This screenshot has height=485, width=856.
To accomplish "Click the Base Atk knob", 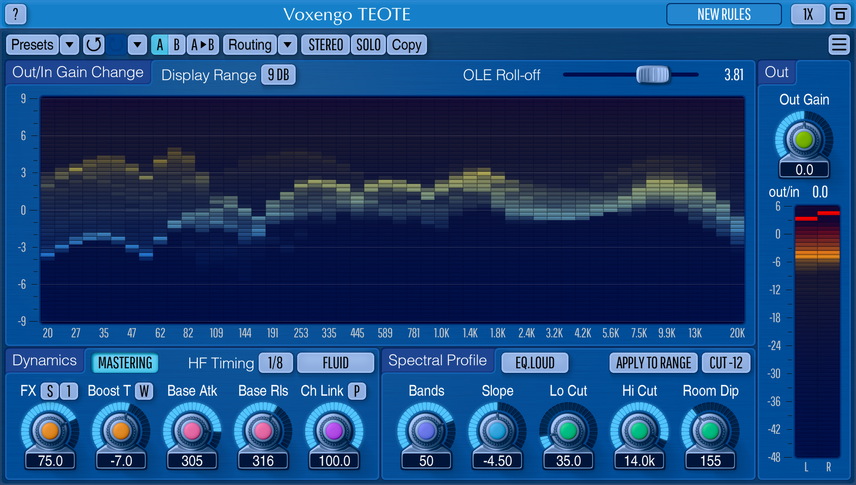I will tap(192, 430).
